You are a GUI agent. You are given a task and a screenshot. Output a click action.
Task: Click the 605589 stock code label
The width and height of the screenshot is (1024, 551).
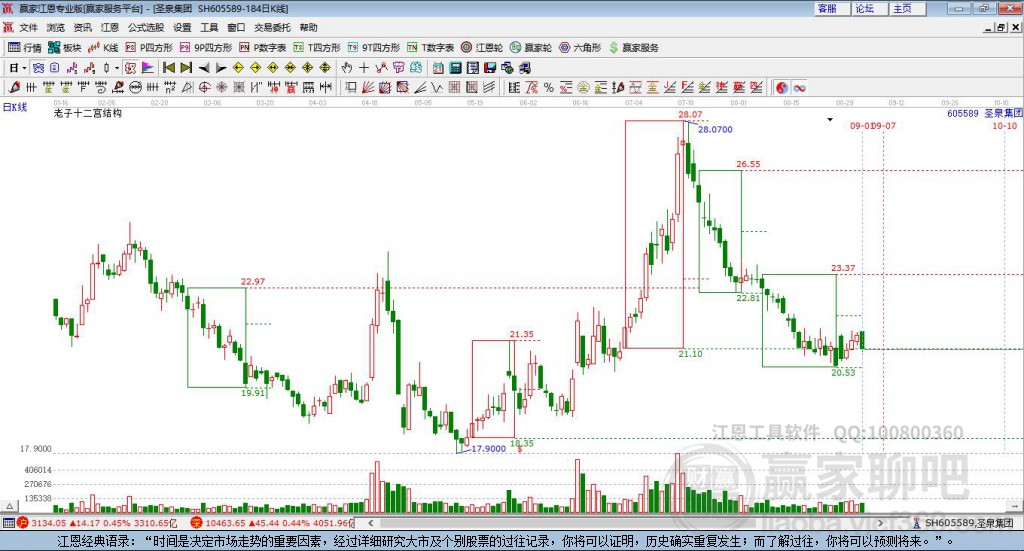[x=963, y=114]
